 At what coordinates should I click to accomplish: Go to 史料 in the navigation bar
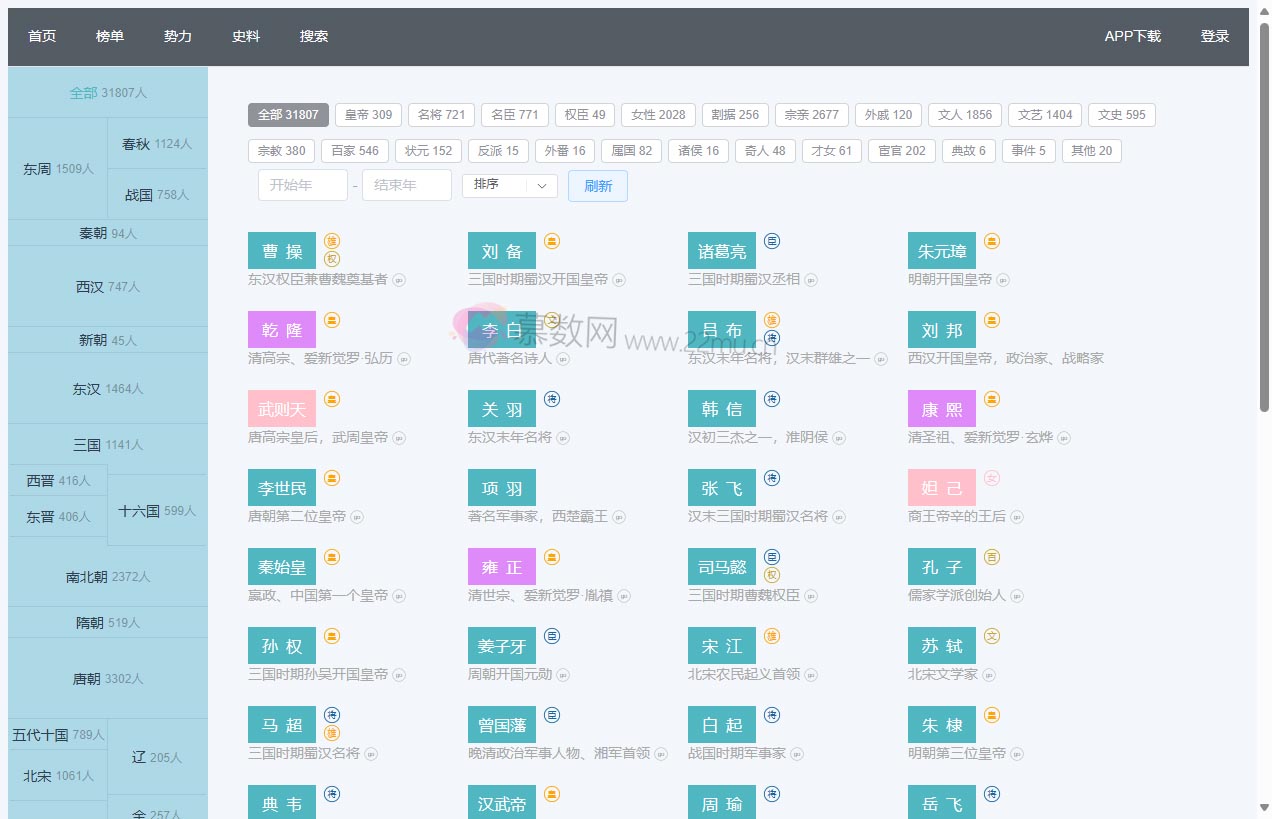click(246, 36)
